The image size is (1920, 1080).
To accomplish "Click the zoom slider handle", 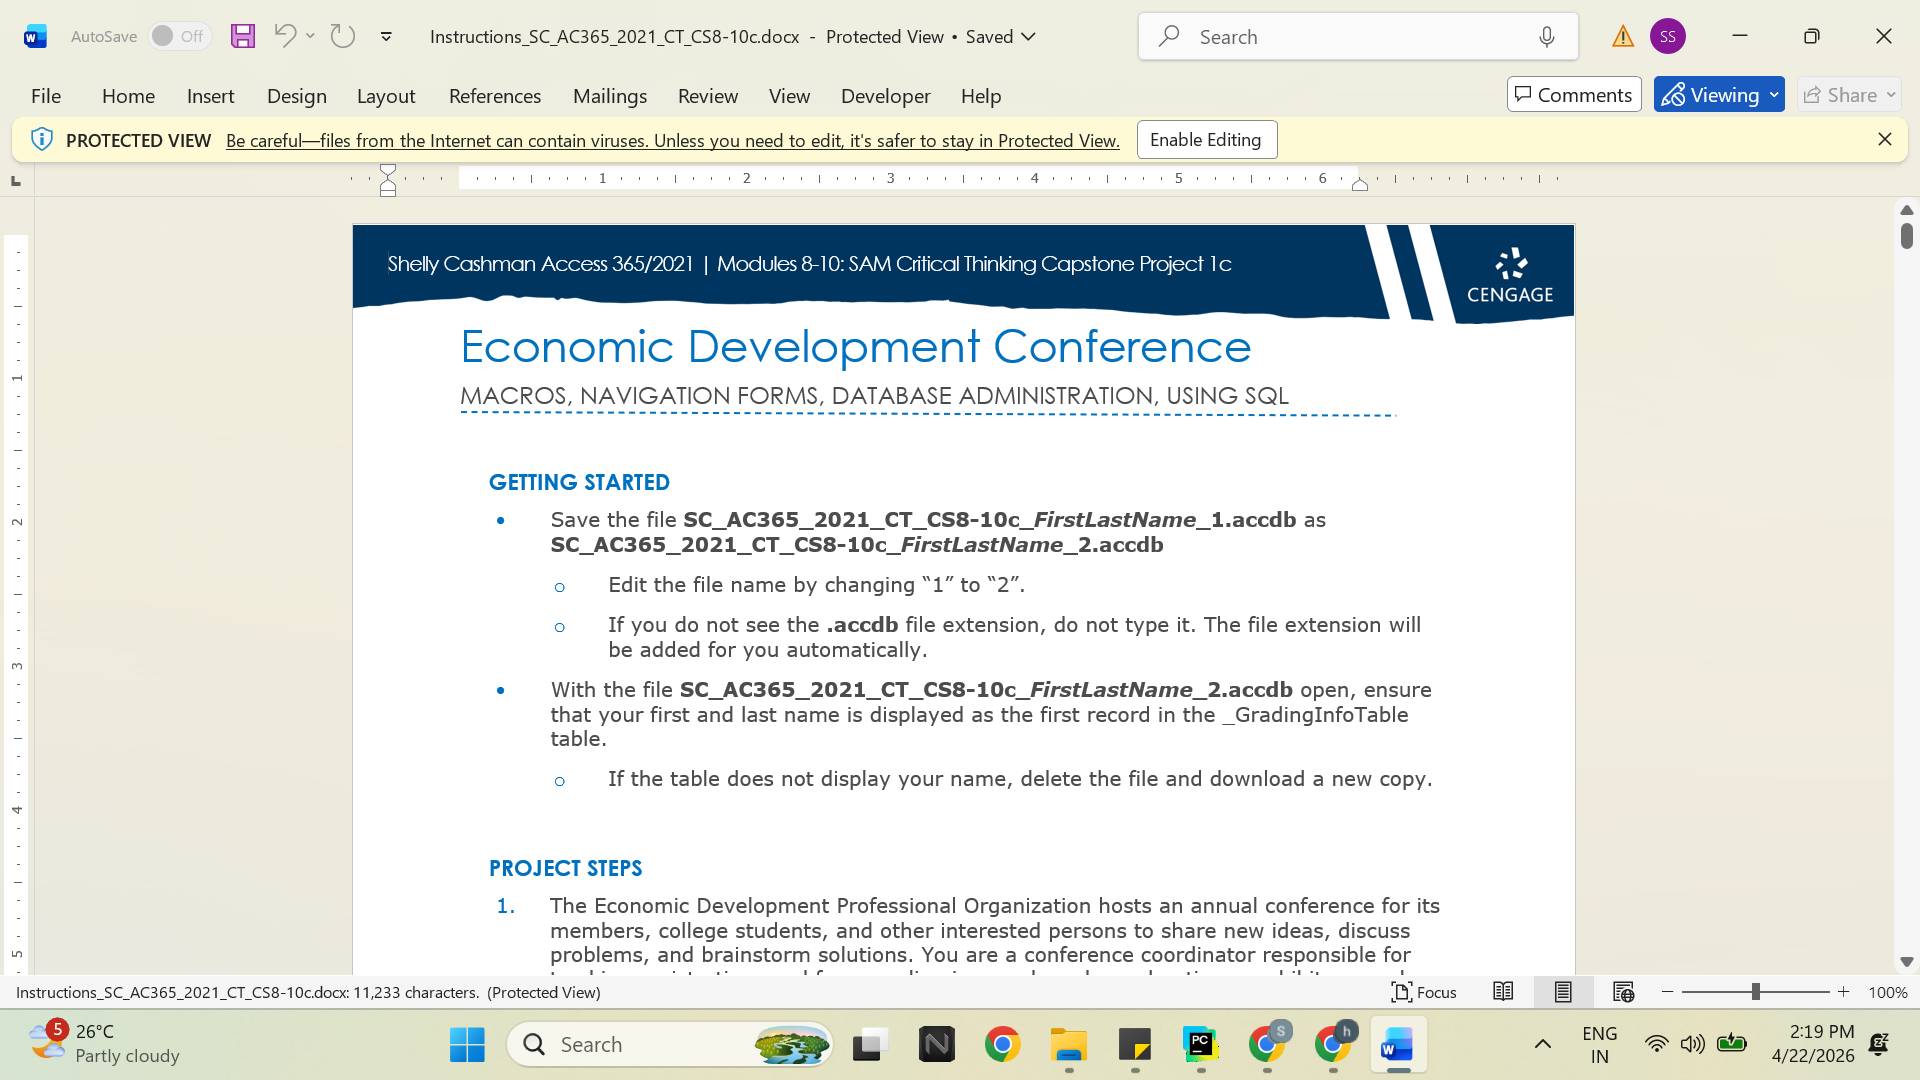I will tap(1755, 992).
